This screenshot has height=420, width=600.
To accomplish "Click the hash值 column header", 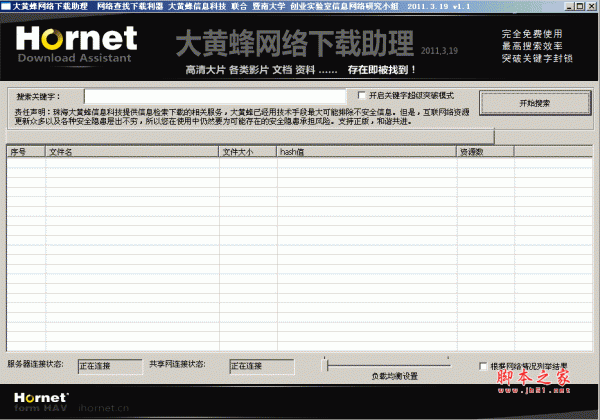I will pyautogui.click(x=367, y=152).
